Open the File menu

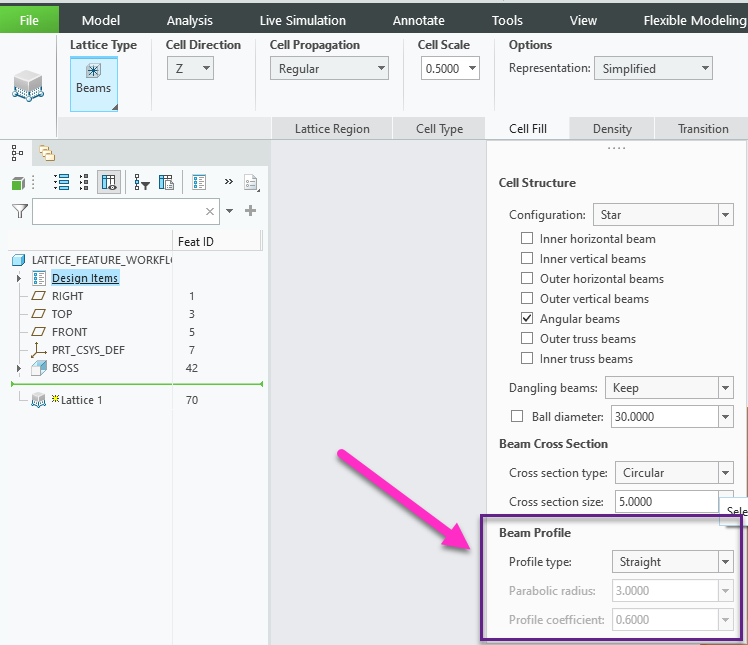29,20
